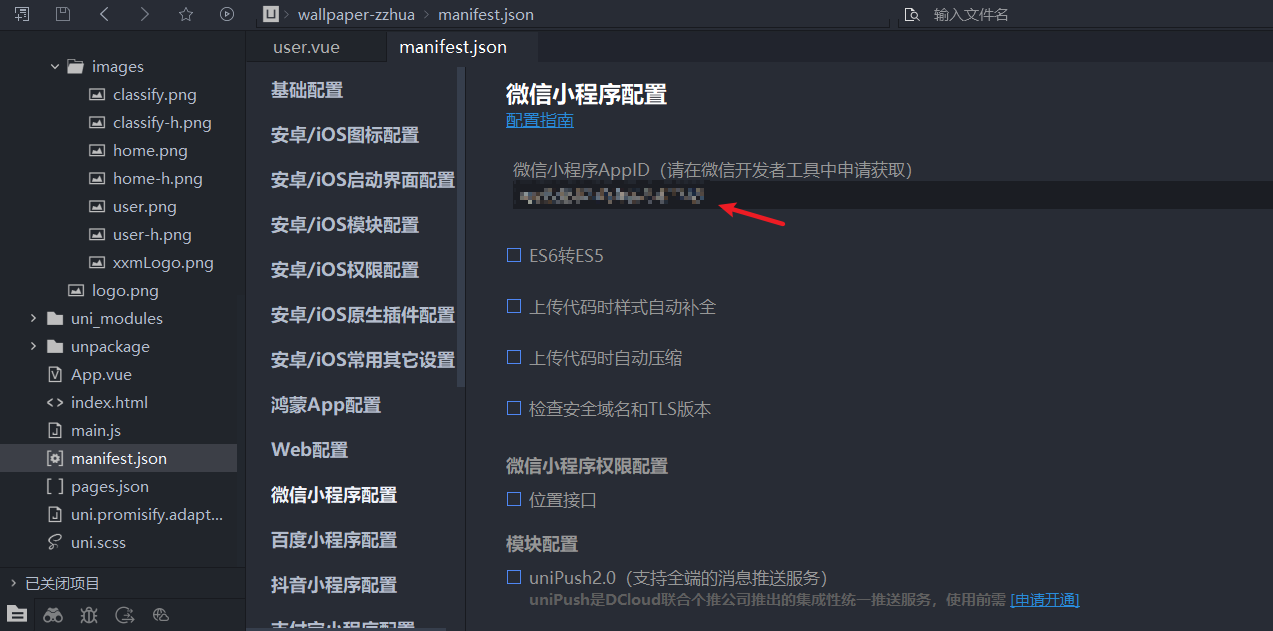Open the 配置指南 link
Viewport: 1273px width, 631px height.
tap(540, 120)
